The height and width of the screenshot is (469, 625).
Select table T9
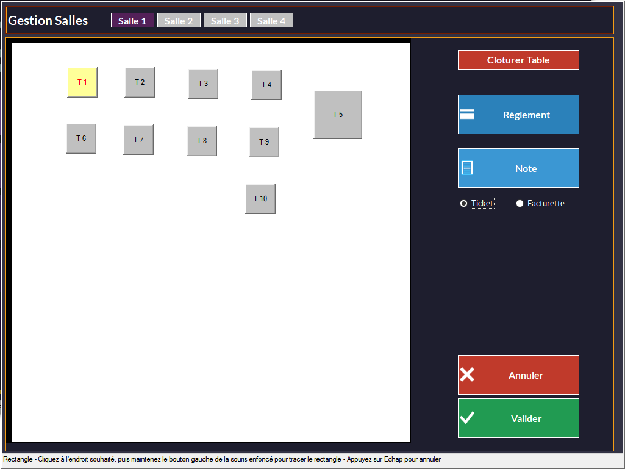click(x=264, y=142)
